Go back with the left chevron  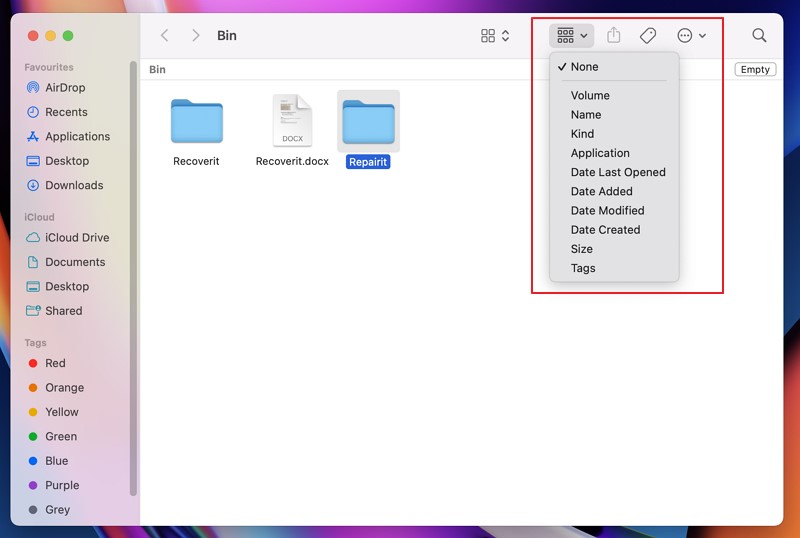click(164, 36)
